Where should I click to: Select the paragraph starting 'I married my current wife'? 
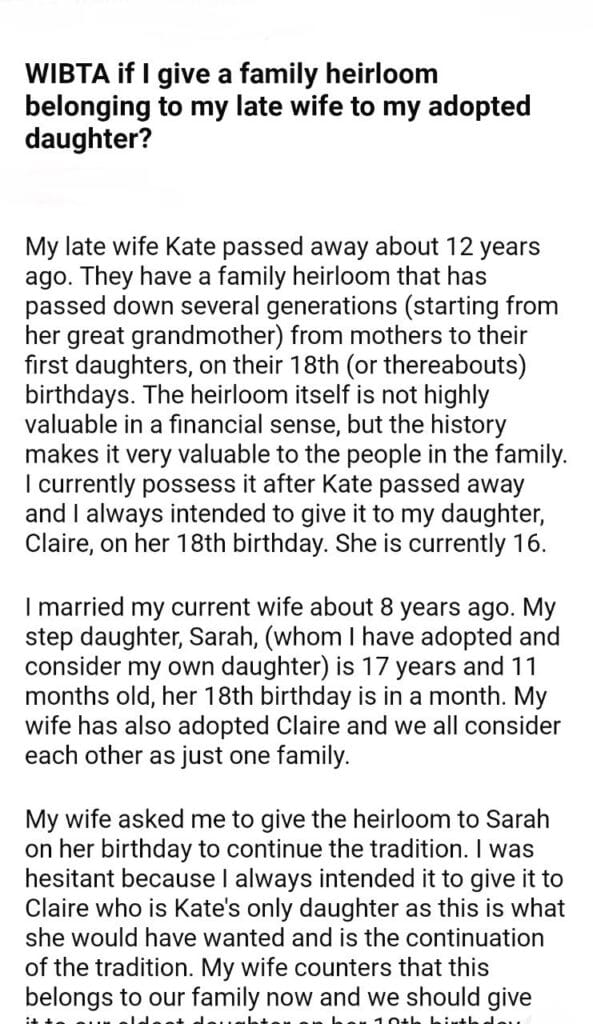293,680
